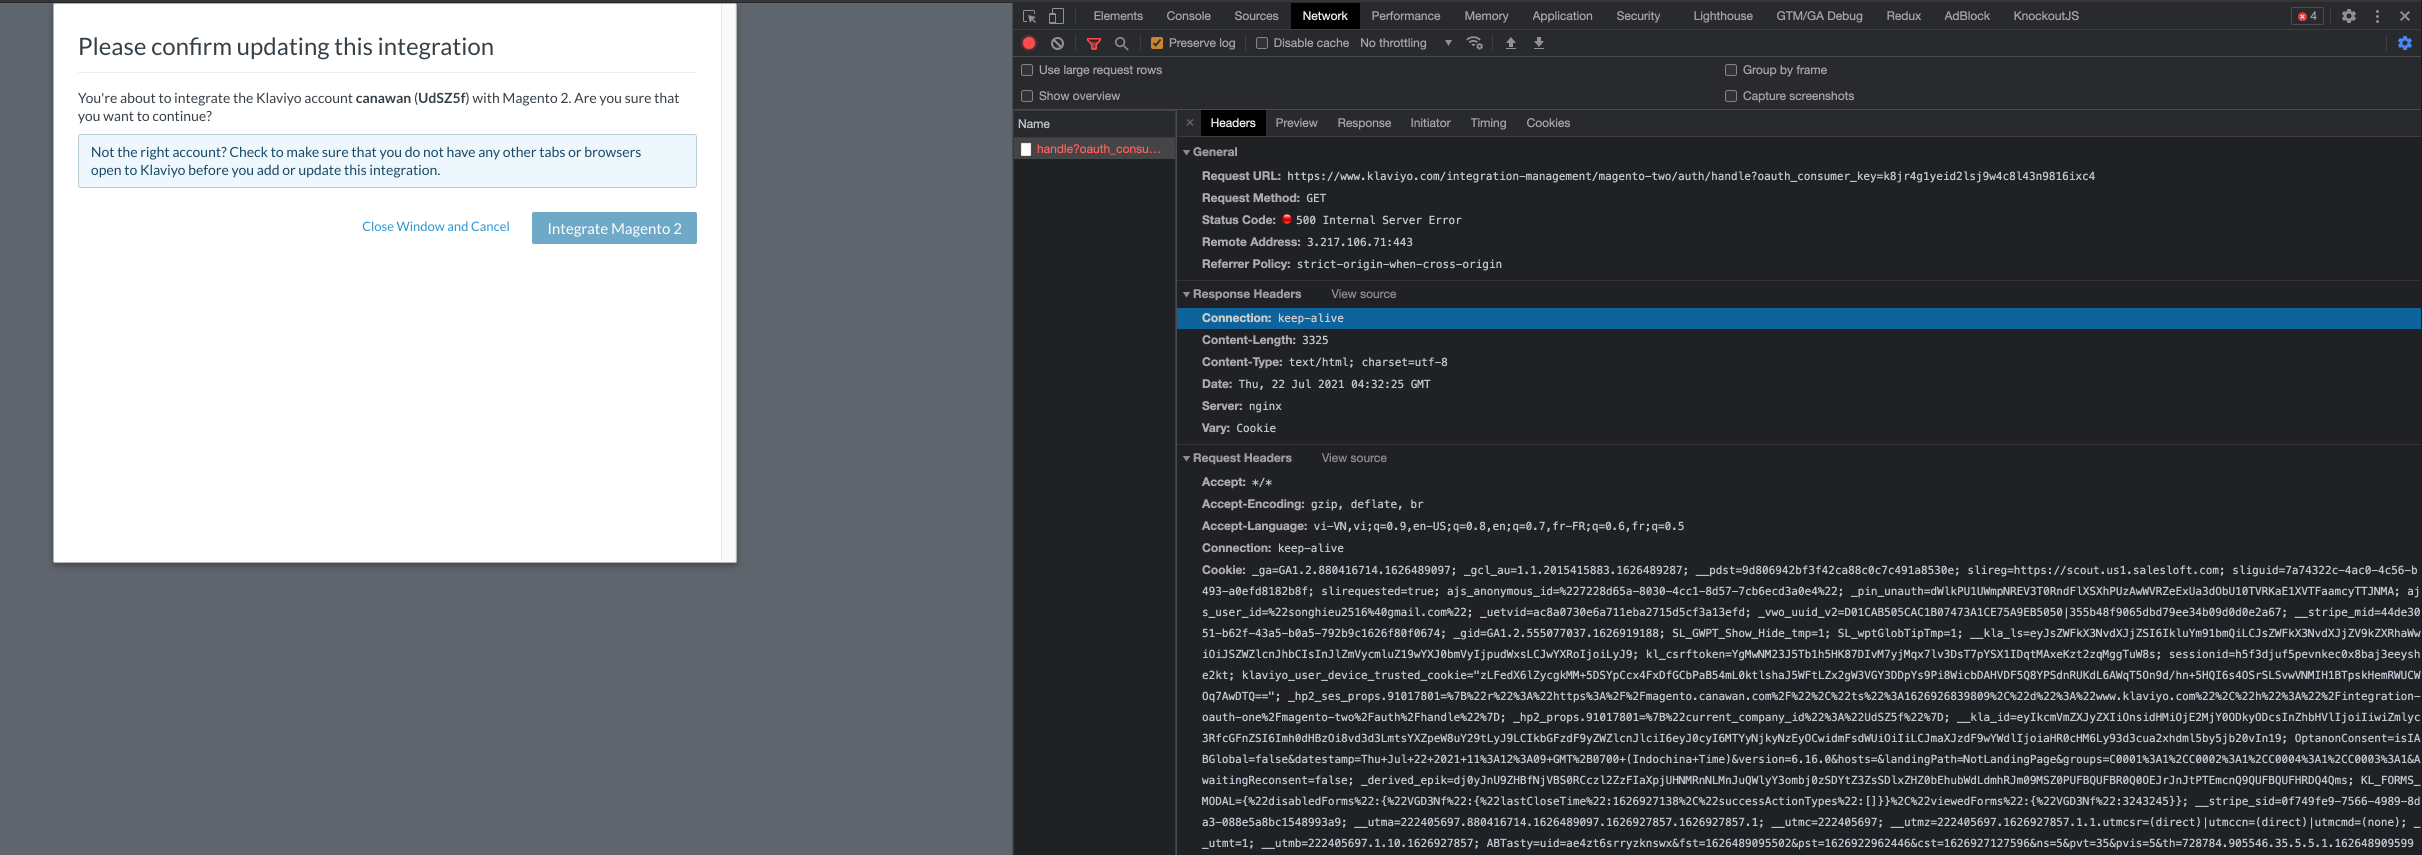Check Use large request rows
Image resolution: width=2422 pixels, height=855 pixels.
(x=1027, y=70)
